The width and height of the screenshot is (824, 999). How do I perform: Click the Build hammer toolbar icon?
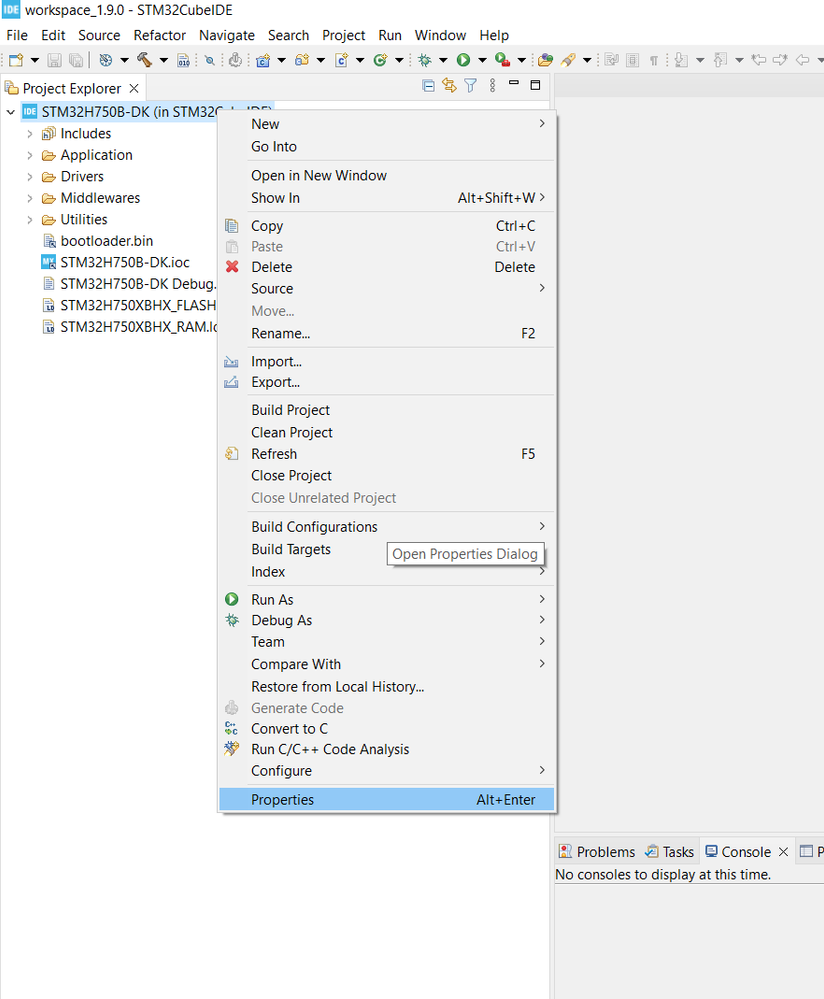pyautogui.click(x=145, y=60)
